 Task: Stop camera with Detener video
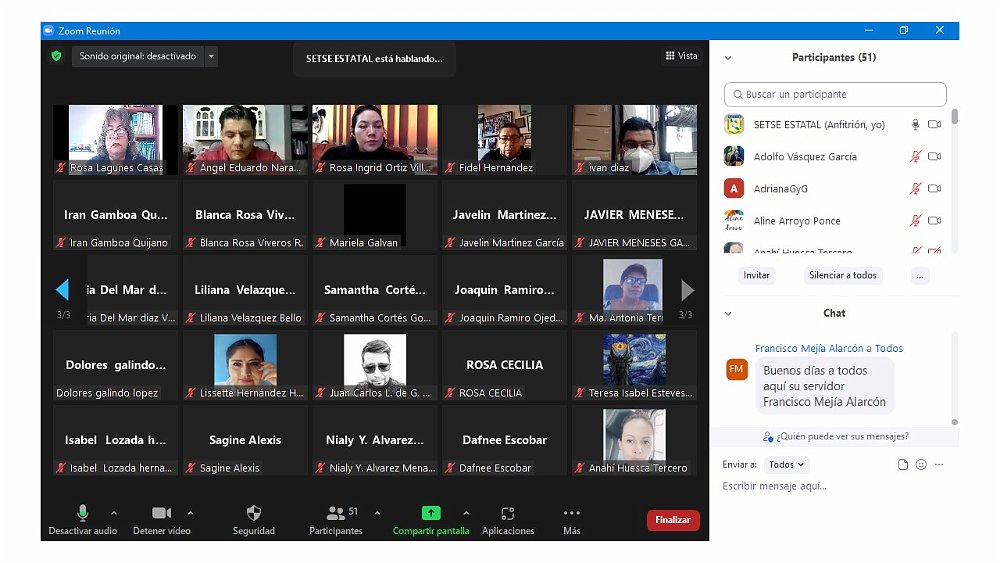pos(161,513)
